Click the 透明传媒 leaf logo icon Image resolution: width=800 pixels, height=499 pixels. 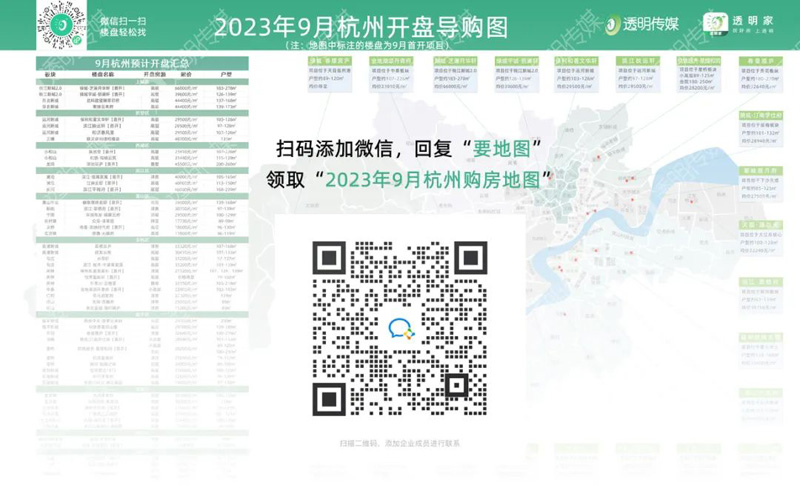[612, 25]
